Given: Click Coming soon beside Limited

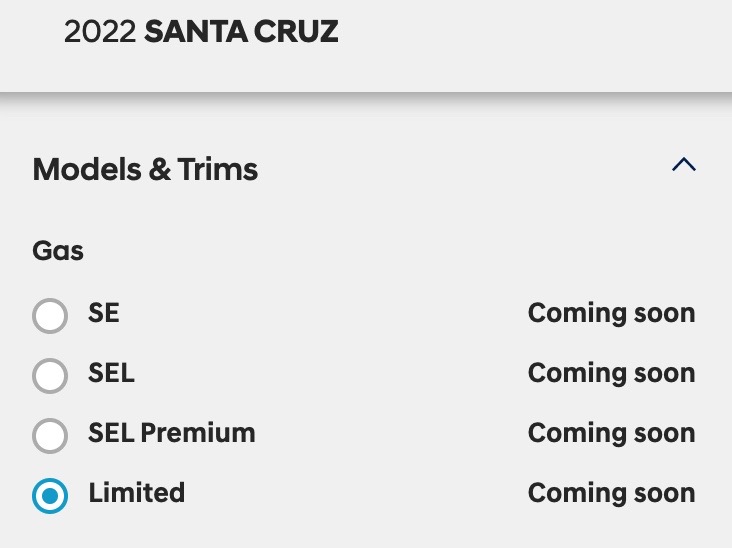Looking at the screenshot, I should click(x=611, y=494).
